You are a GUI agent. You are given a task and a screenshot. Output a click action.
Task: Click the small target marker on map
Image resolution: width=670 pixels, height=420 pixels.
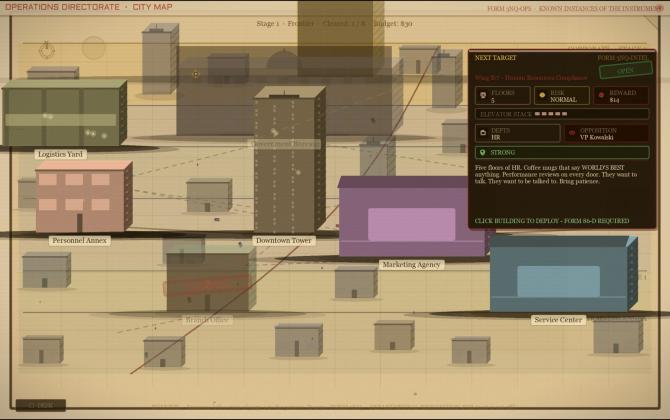196,74
